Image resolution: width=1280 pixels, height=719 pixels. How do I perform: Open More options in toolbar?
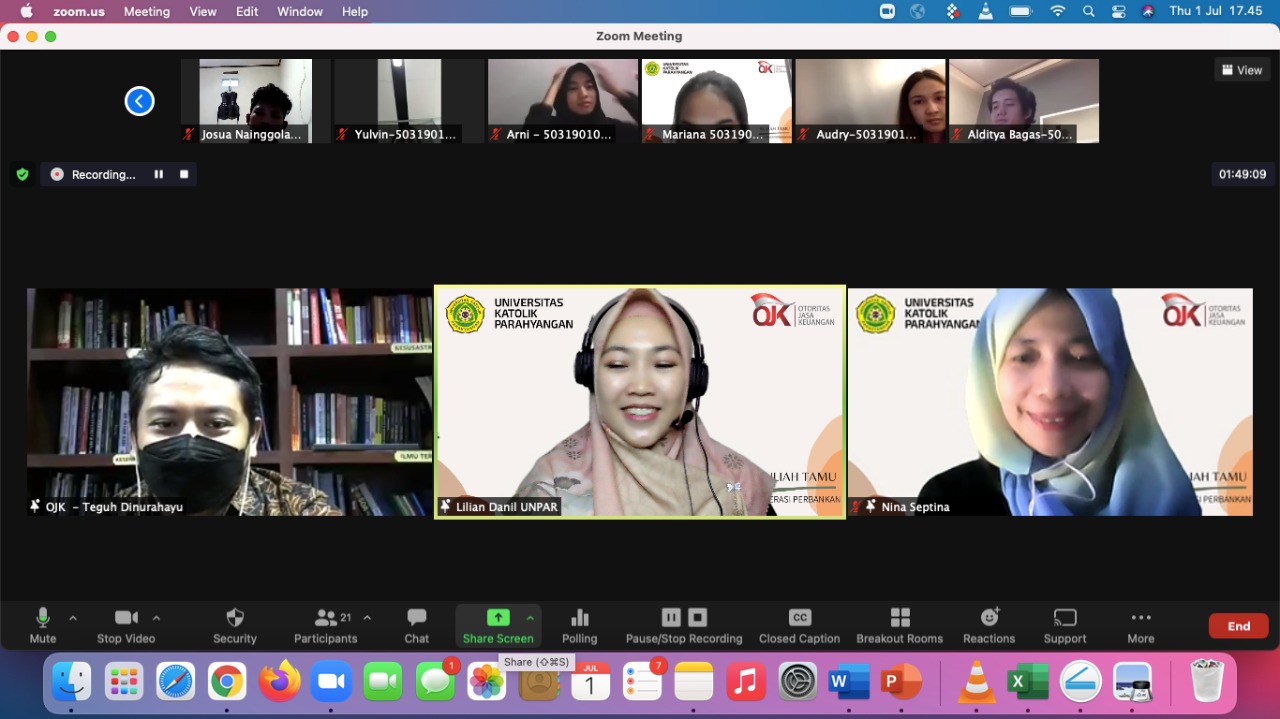1140,625
